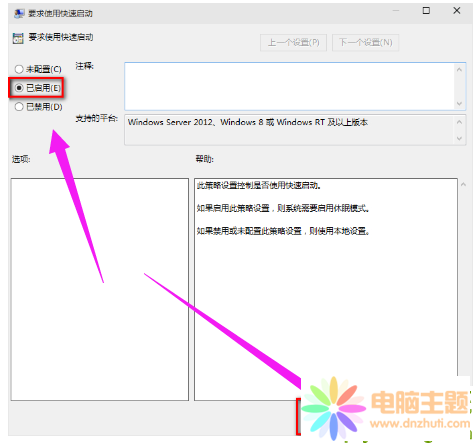Click help line 如果启用此策略设置

tap(283, 208)
